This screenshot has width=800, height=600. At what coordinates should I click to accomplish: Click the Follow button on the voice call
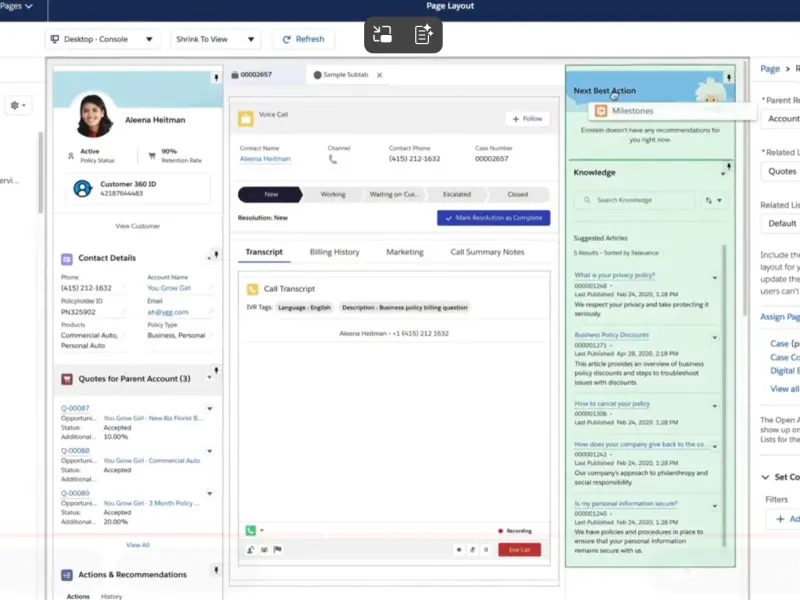pos(527,119)
